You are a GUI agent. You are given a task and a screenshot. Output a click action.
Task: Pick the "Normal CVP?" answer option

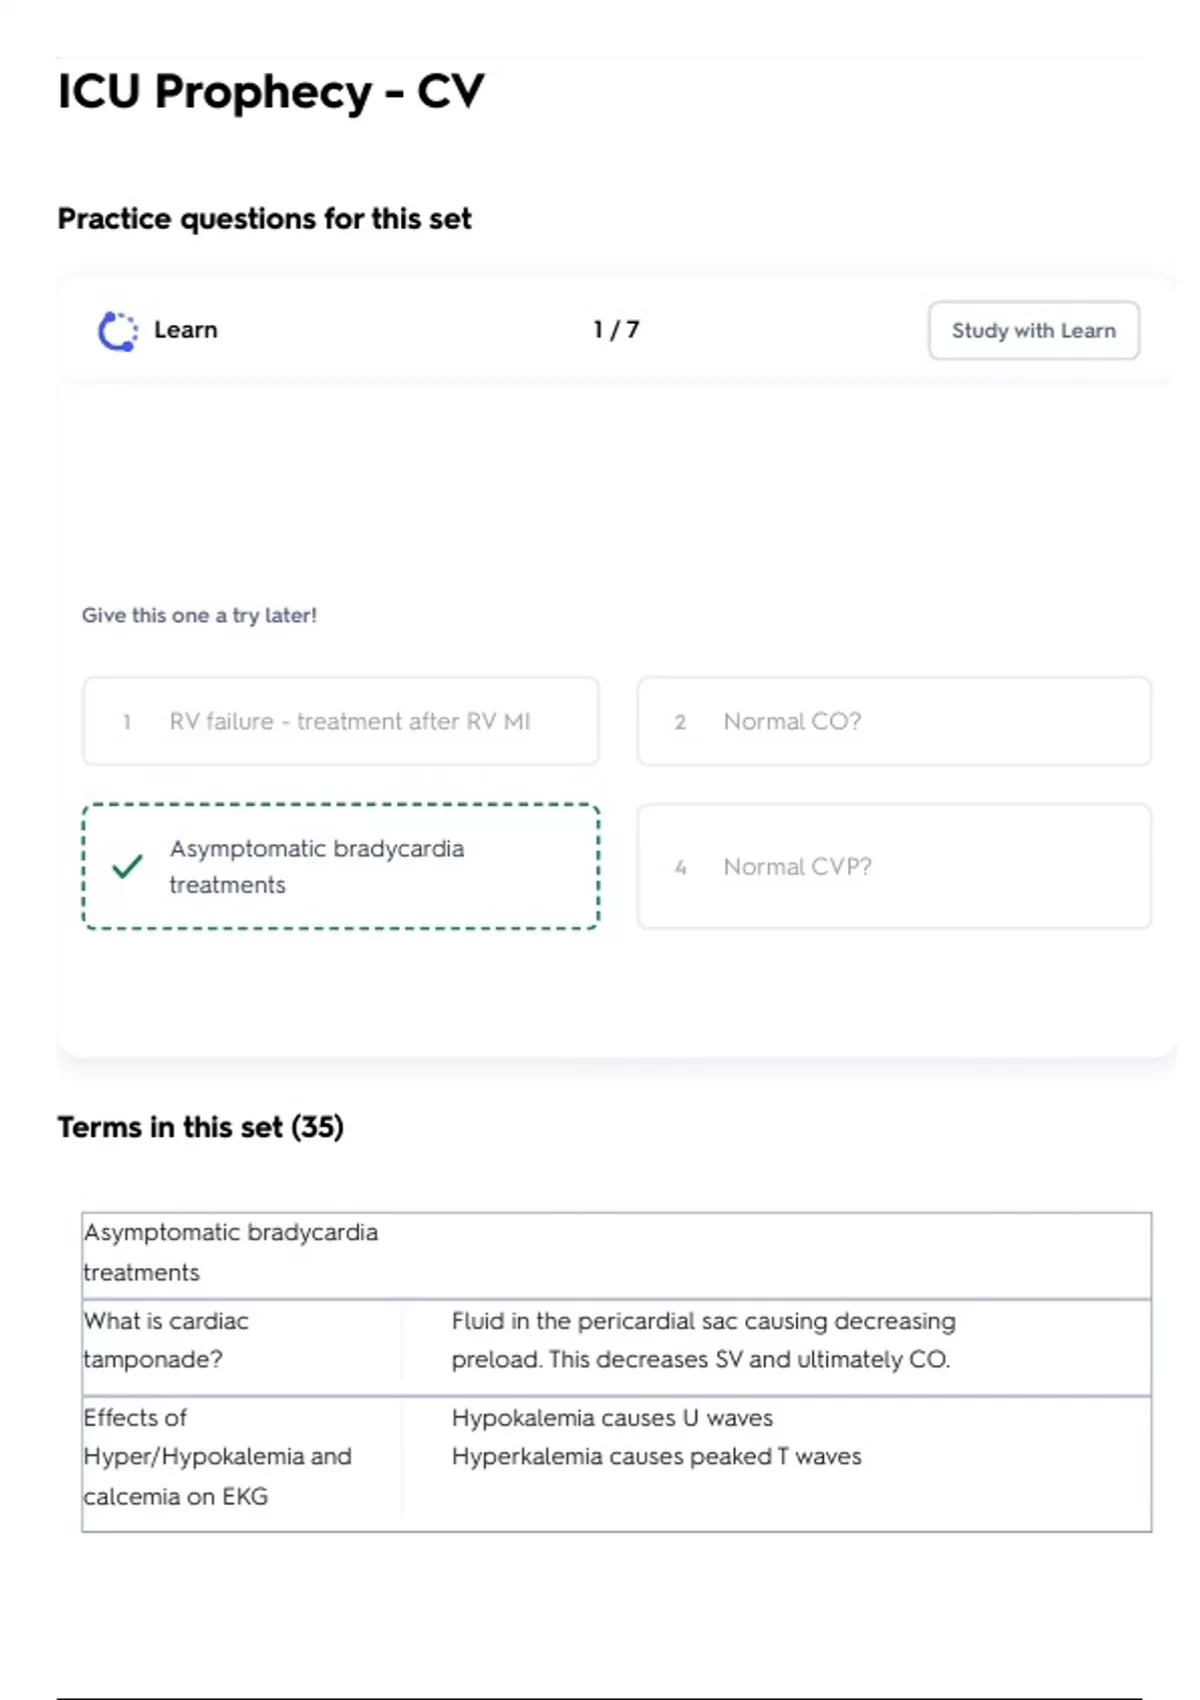894,867
